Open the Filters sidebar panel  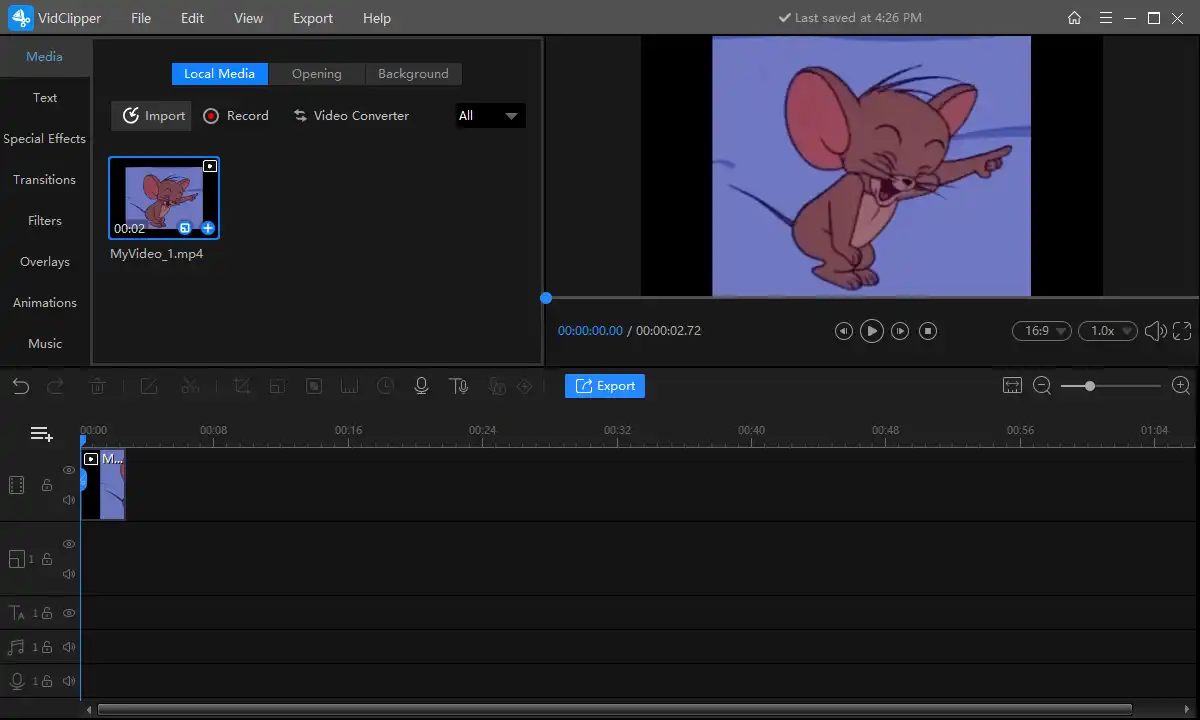45,221
